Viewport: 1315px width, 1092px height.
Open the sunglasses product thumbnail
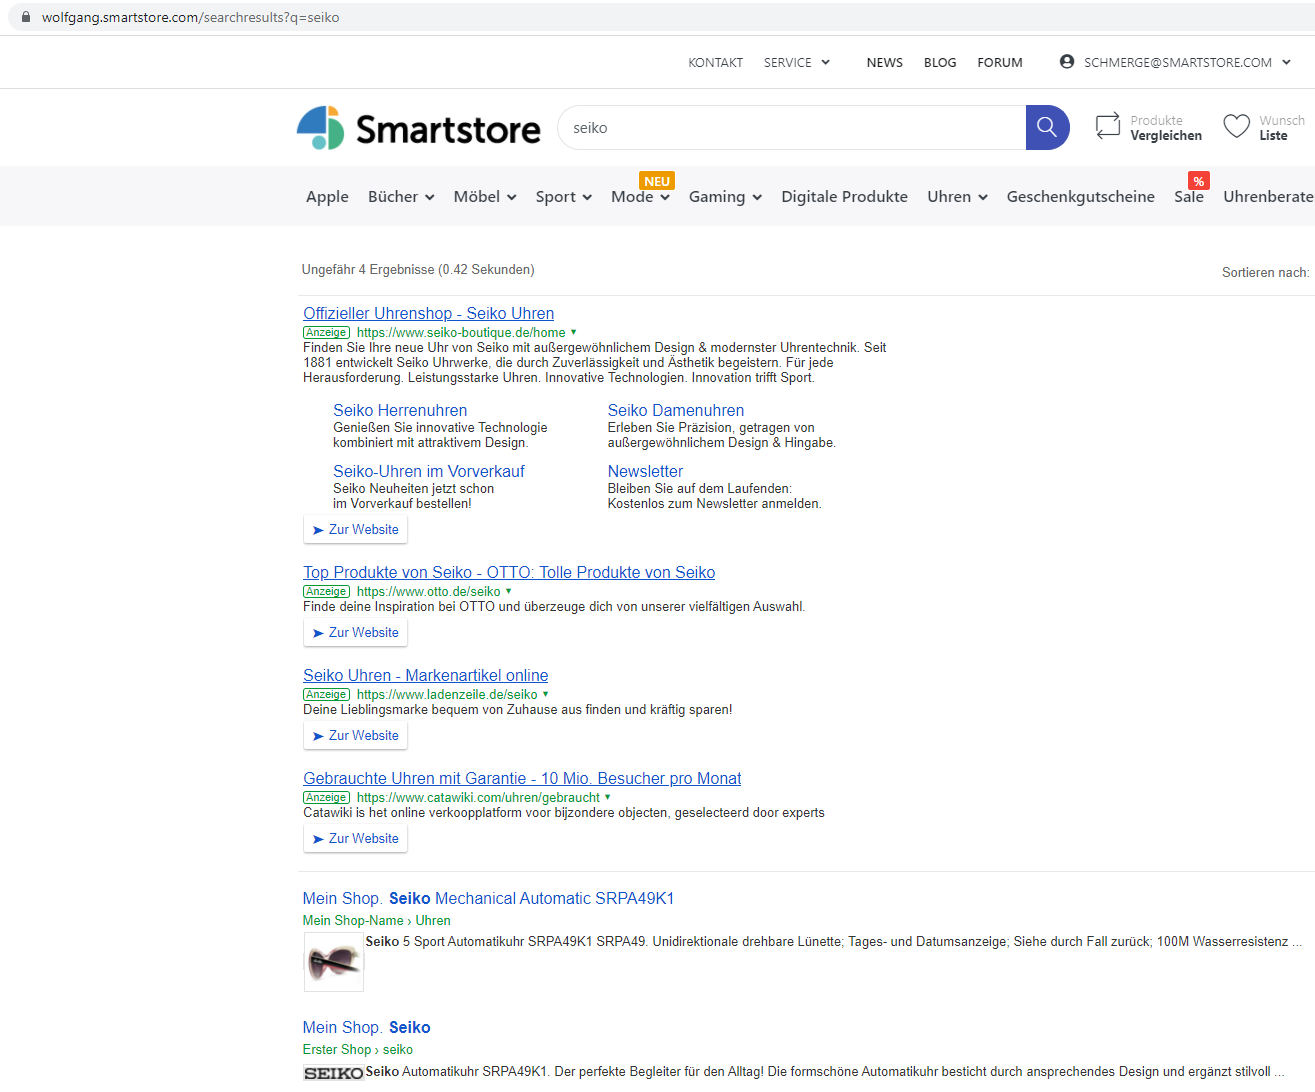333,962
